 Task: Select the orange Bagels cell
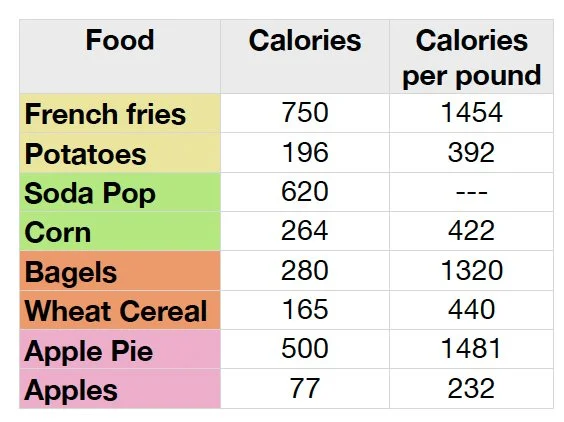pos(120,271)
